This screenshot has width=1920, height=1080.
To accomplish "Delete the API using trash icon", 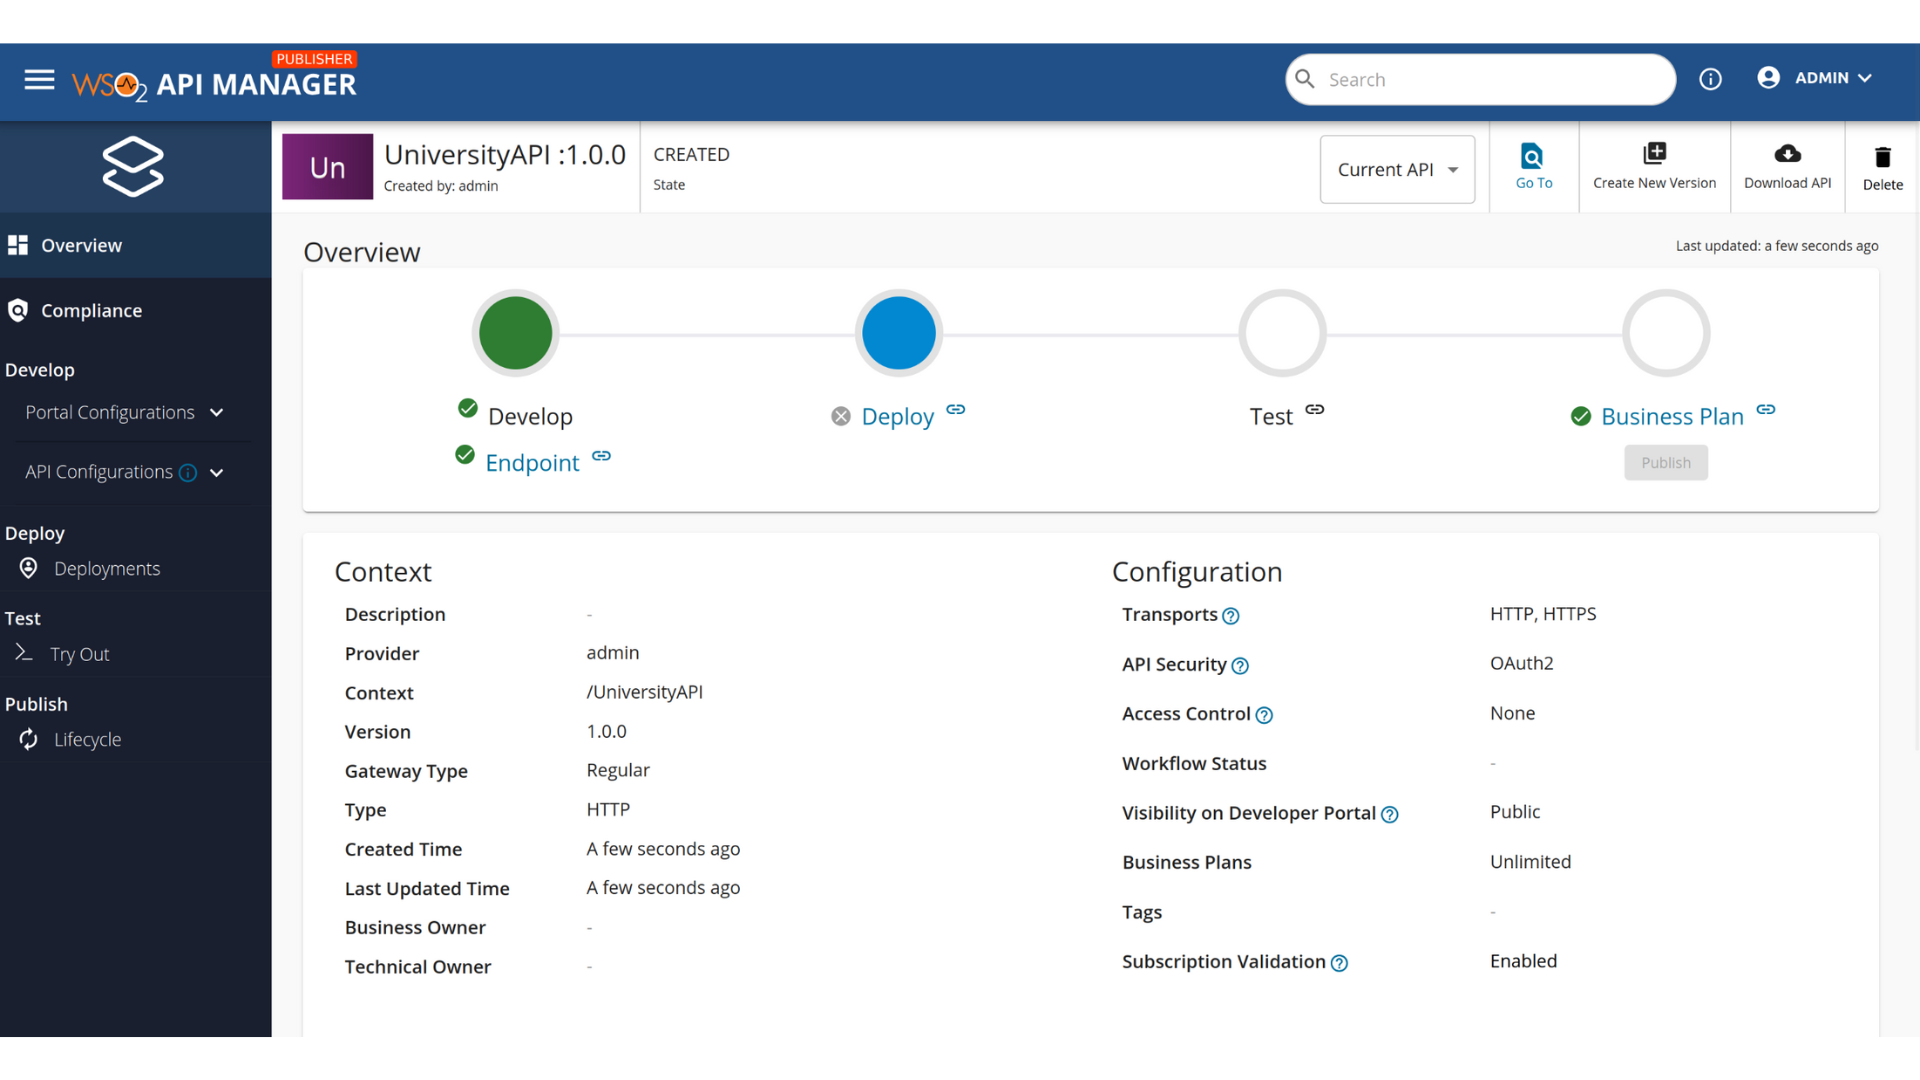I will tap(1882, 157).
